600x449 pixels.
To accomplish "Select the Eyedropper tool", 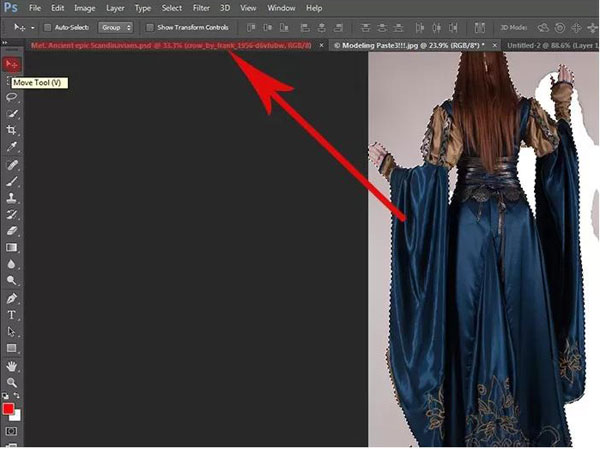I will pos(11,147).
